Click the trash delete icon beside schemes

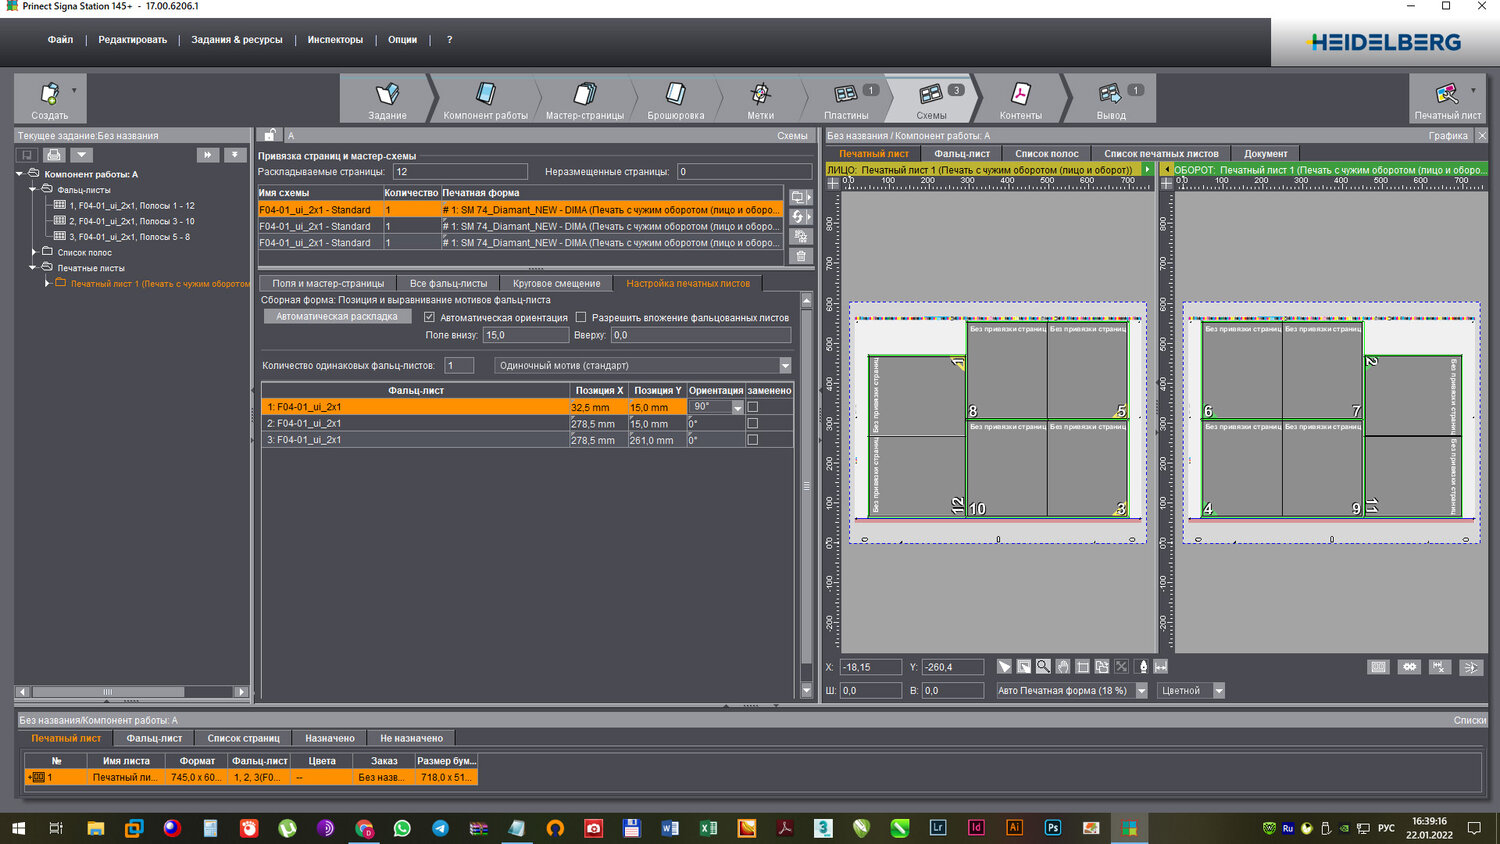click(x=800, y=257)
